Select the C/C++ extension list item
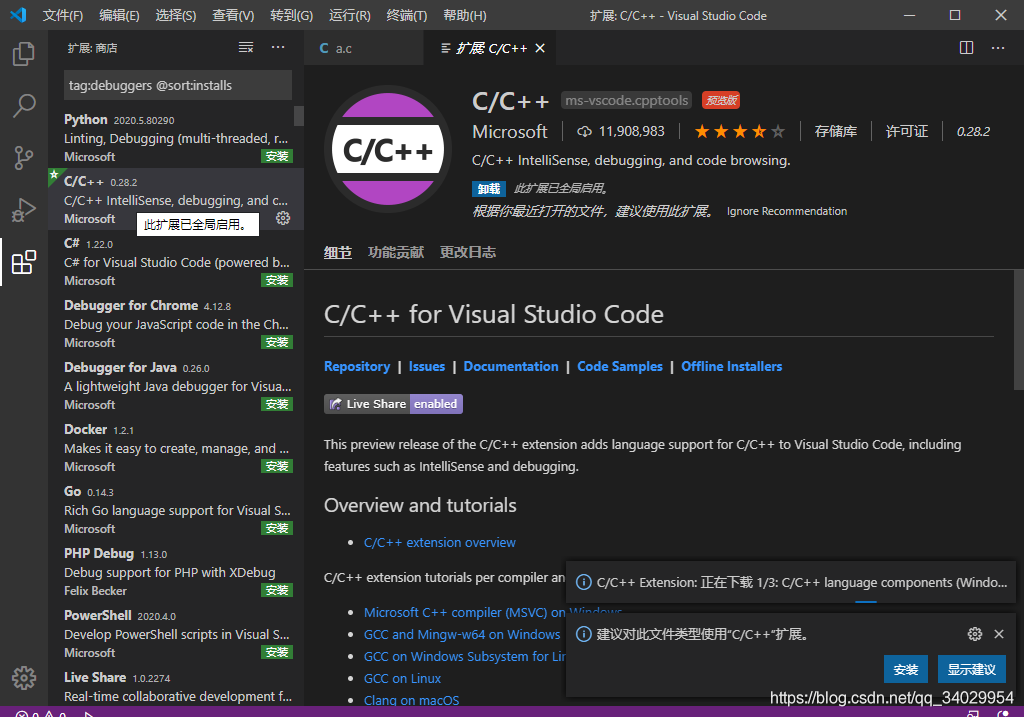Image resolution: width=1024 pixels, height=717 pixels. 176,199
